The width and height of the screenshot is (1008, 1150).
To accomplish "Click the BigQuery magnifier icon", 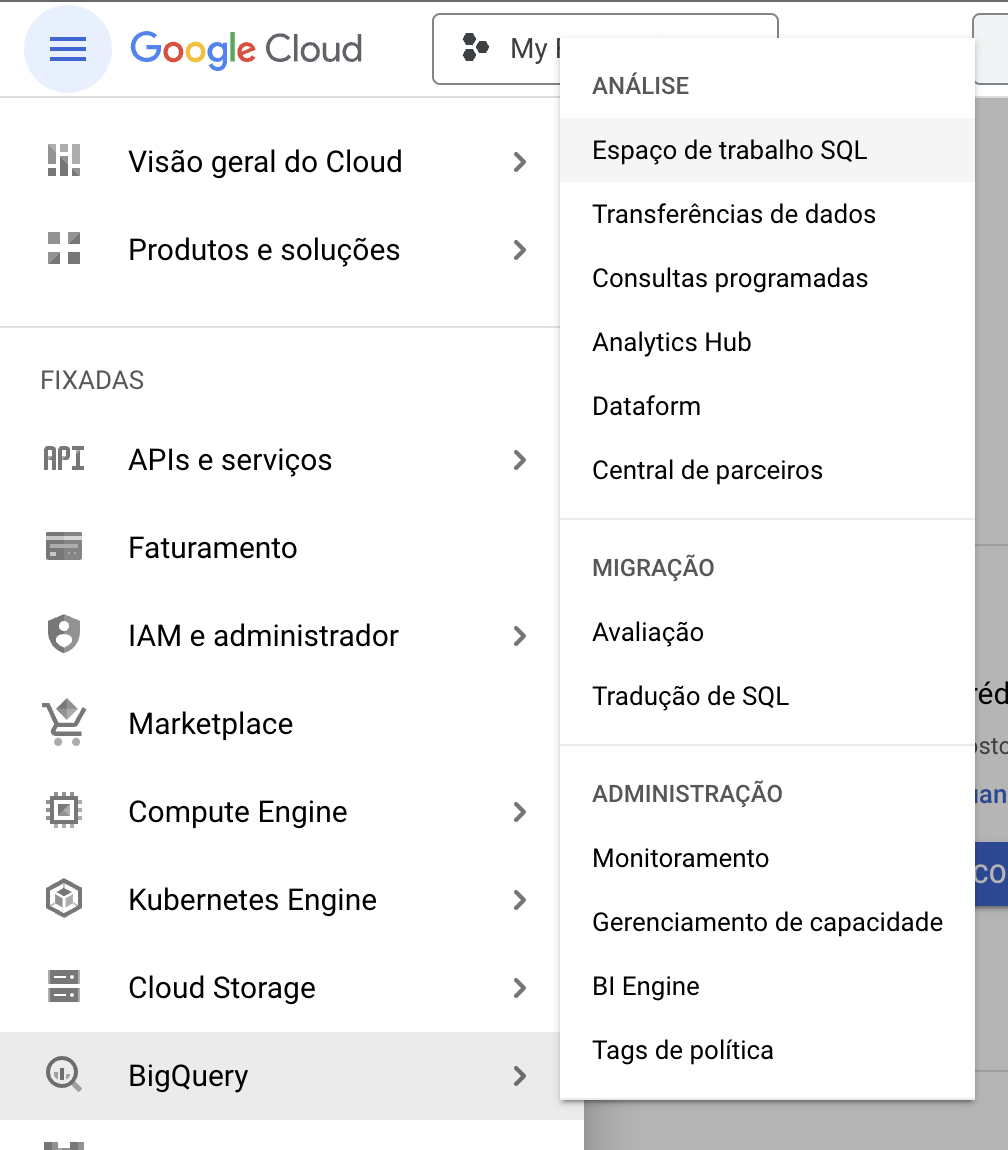I will [x=64, y=1074].
